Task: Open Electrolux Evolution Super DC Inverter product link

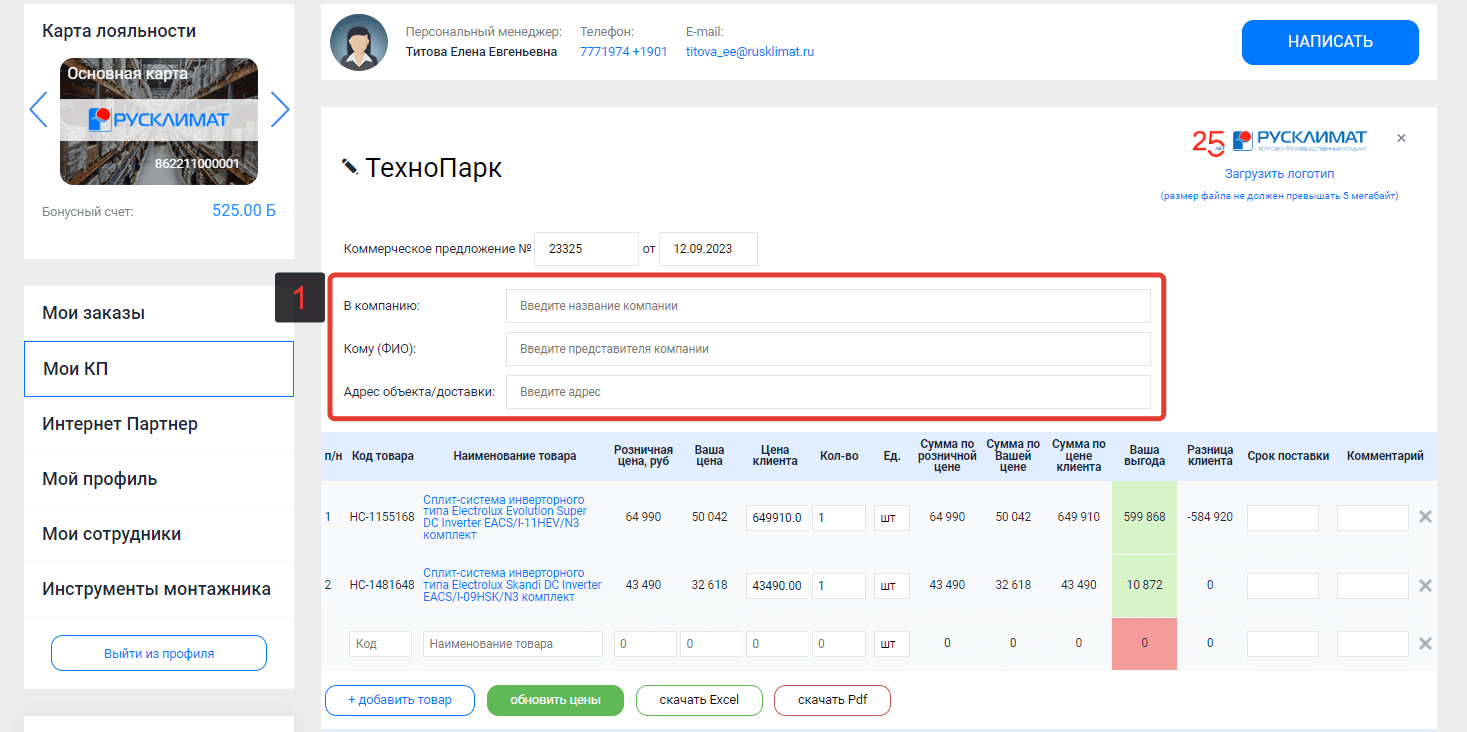Action: (505, 517)
